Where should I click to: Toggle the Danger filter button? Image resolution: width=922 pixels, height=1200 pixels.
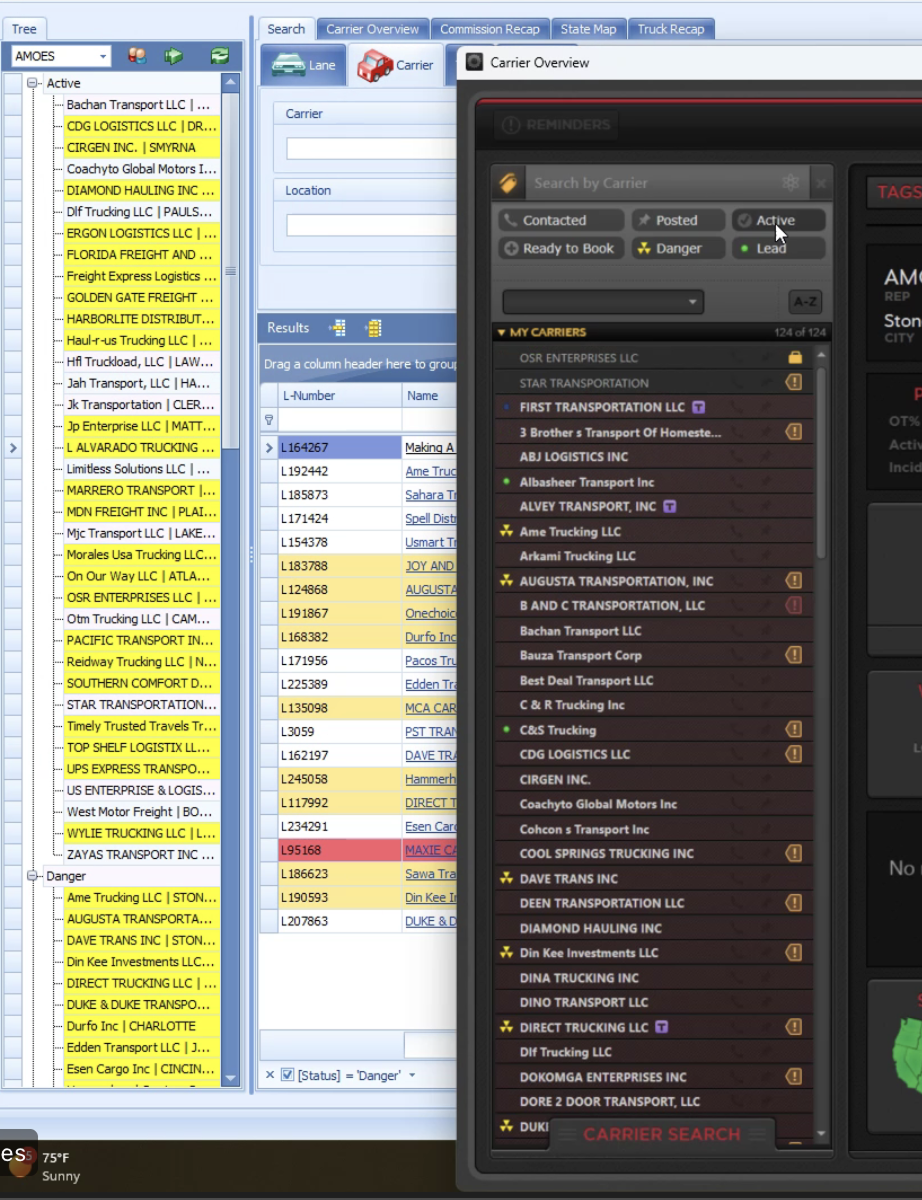coord(678,248)
